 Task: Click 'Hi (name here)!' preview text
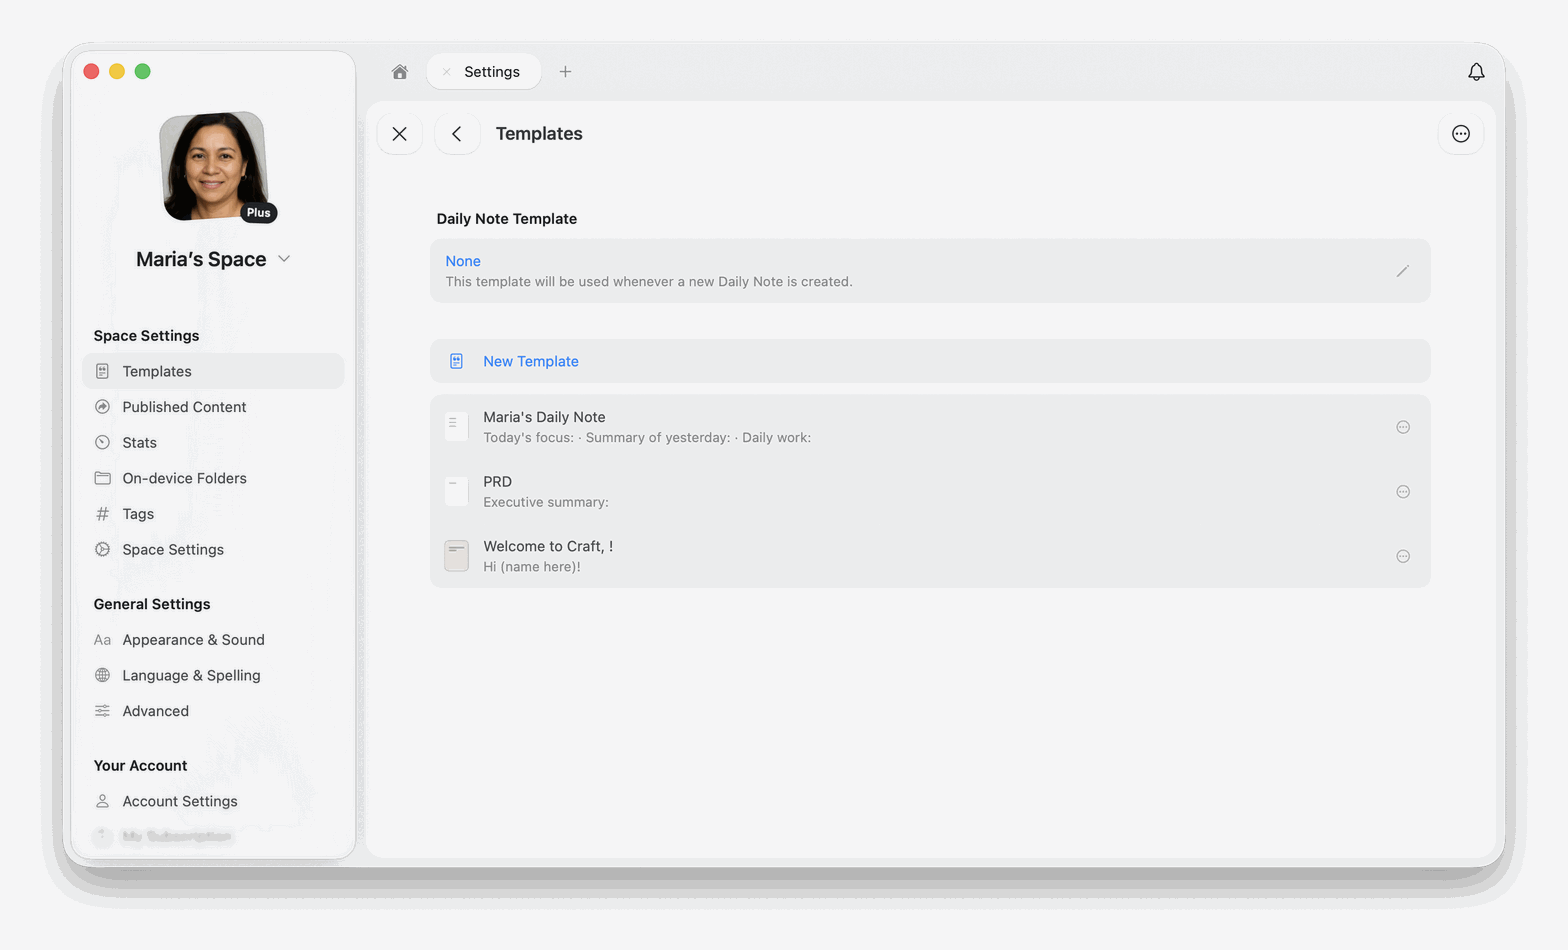click(532, 567)
